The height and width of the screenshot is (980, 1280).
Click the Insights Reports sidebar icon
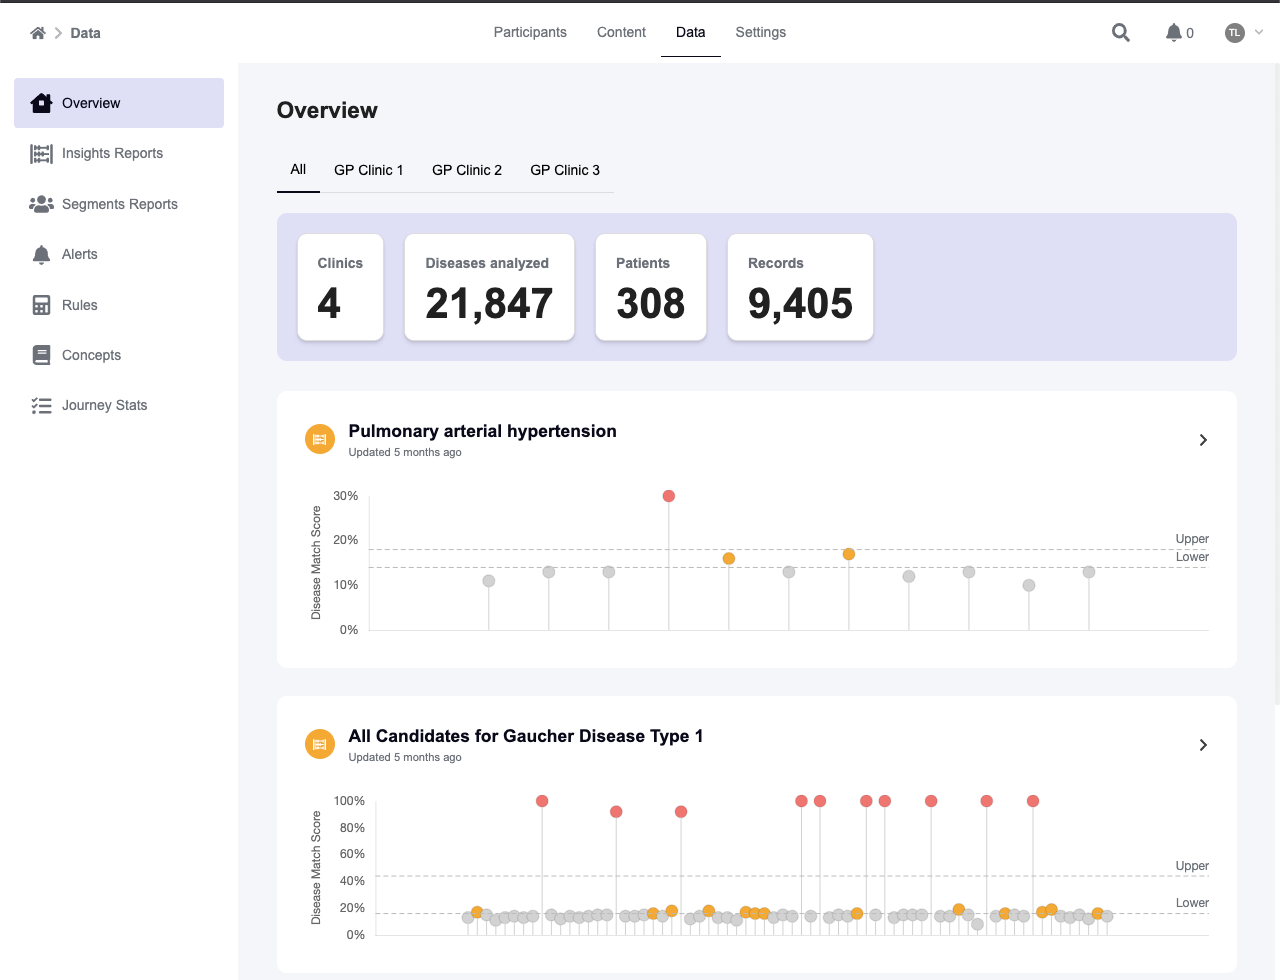(41, 154)
